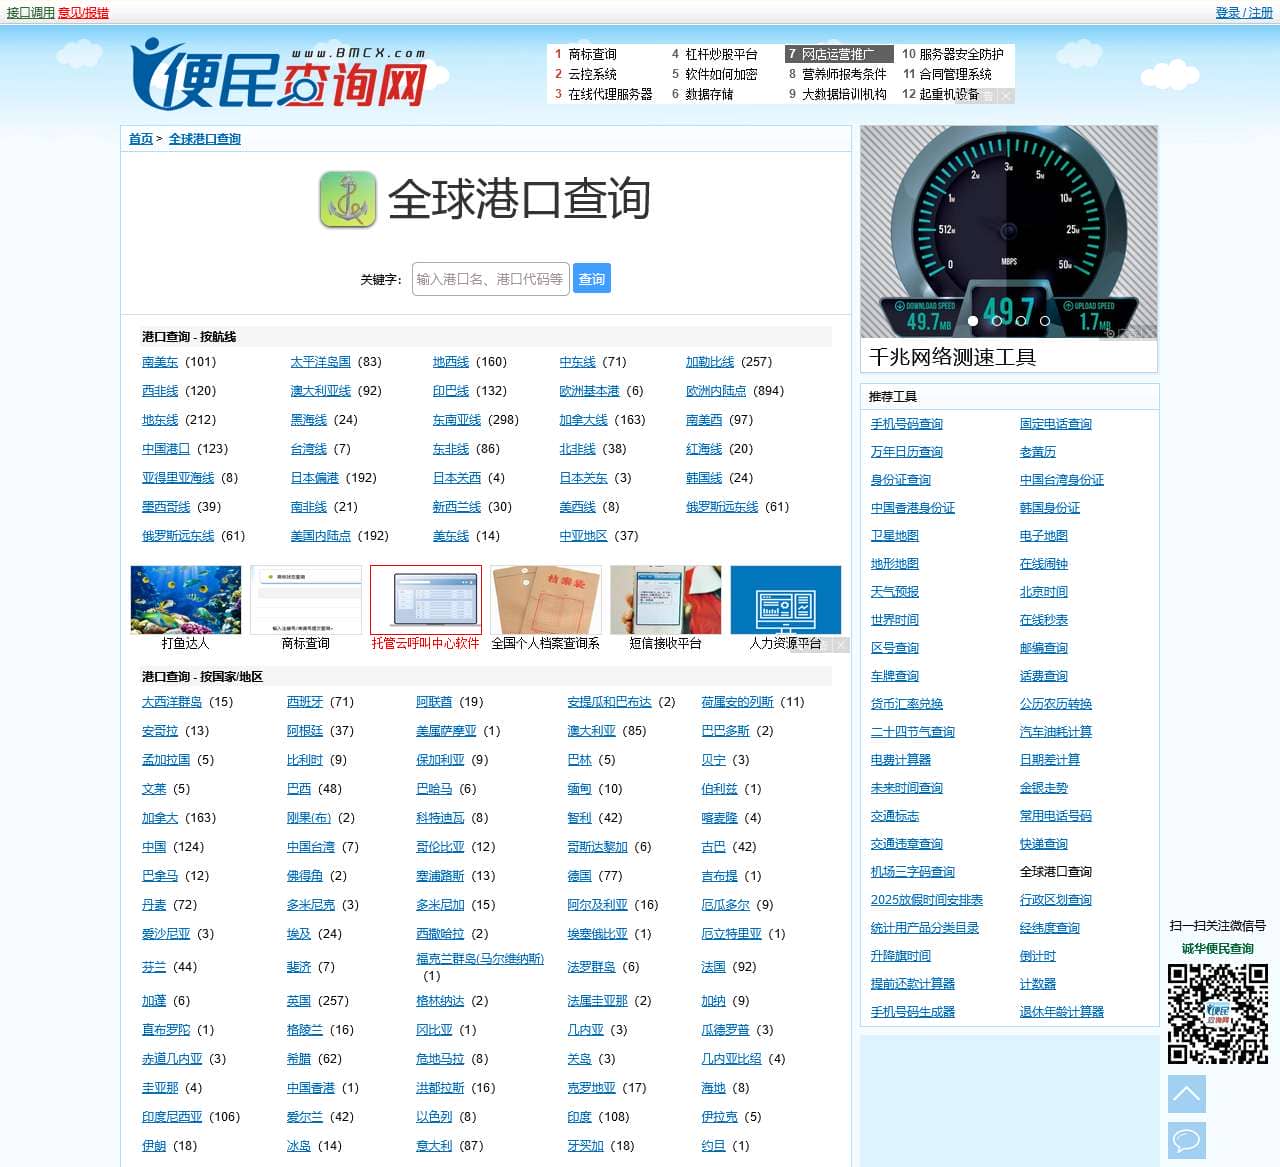The height and width of the screenshot is (1167, 1280).
Task: Open 天气预报 tool link
Action: pos(895,592)
